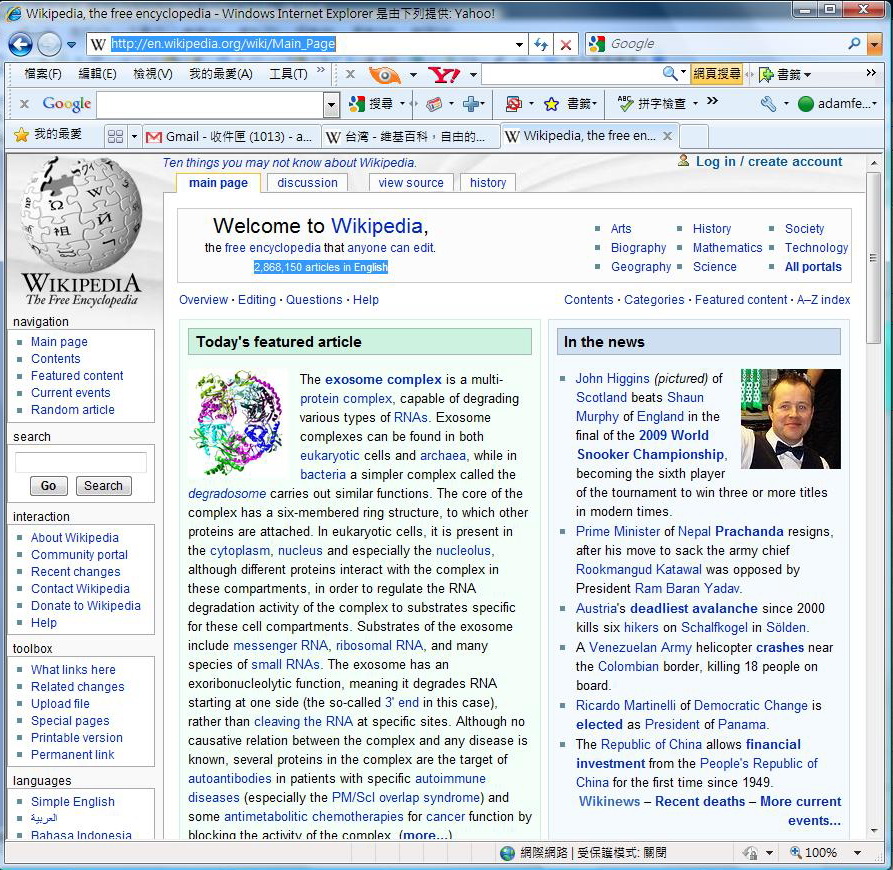Click the Quick Tabs grid icon
The height and width of the screenshot is (870, 893).
[115, 136]
